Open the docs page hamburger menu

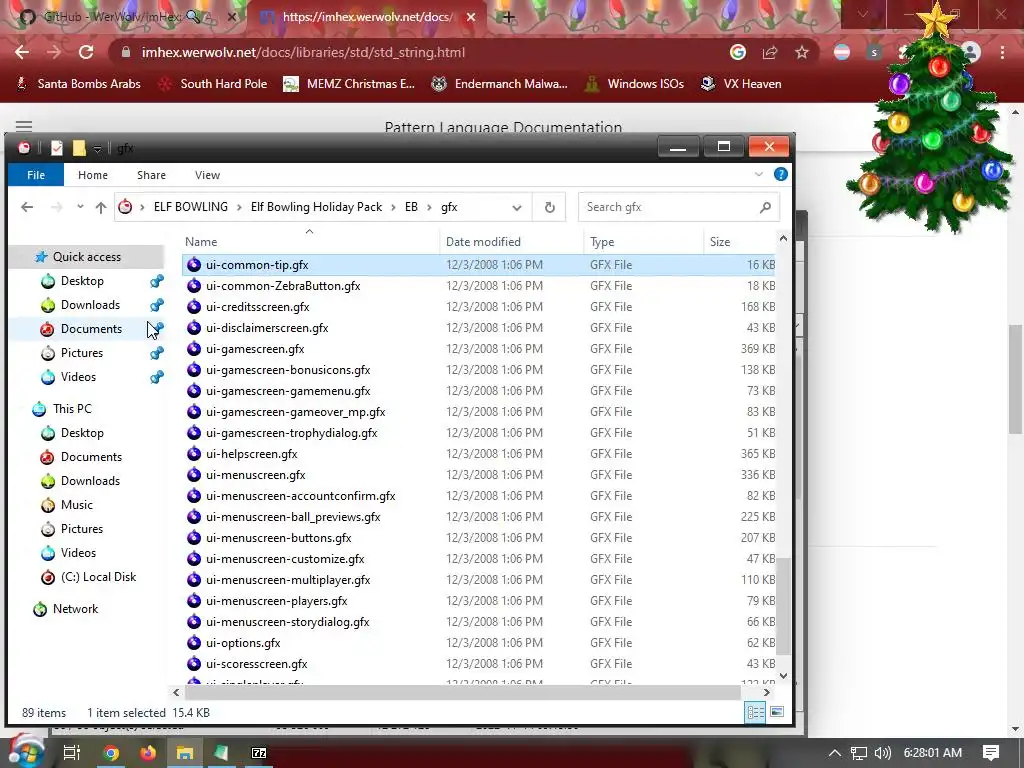click(x=24, y=125)
